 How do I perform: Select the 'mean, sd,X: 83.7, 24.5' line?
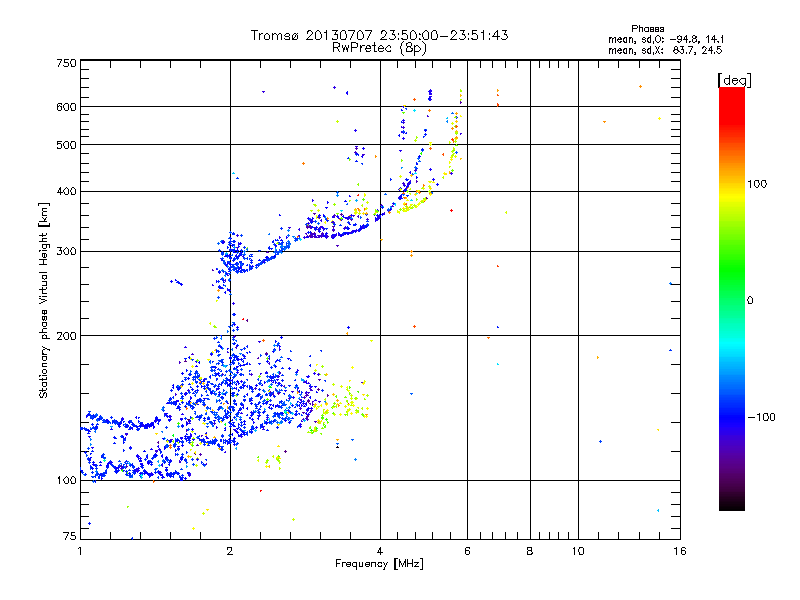tap(665, 50)
